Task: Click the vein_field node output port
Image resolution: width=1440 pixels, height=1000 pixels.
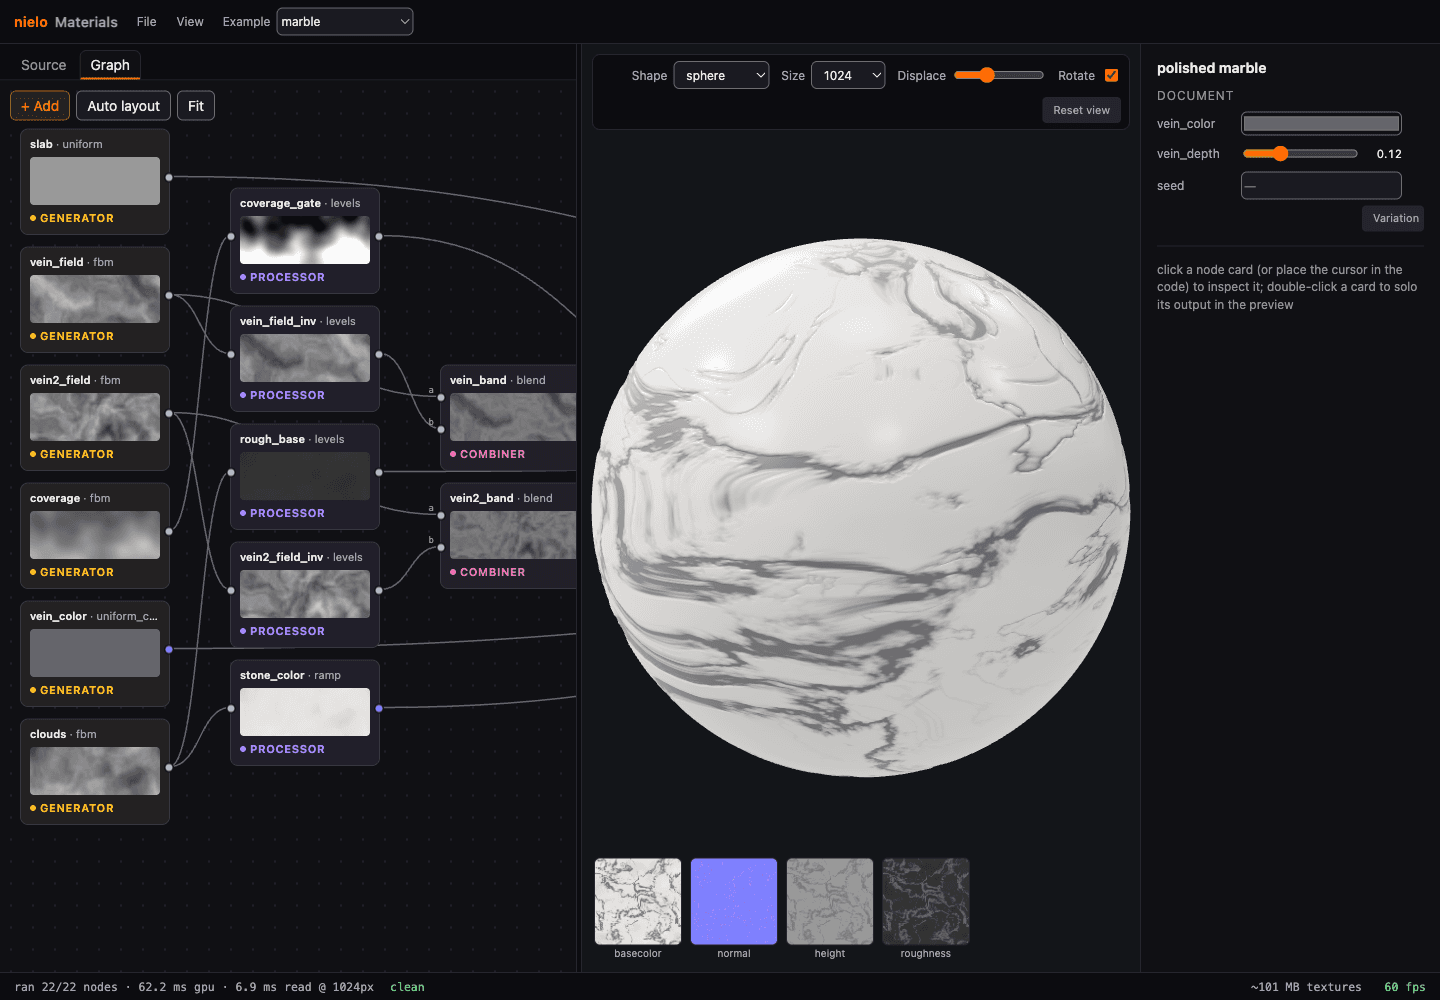Action: 169,295
